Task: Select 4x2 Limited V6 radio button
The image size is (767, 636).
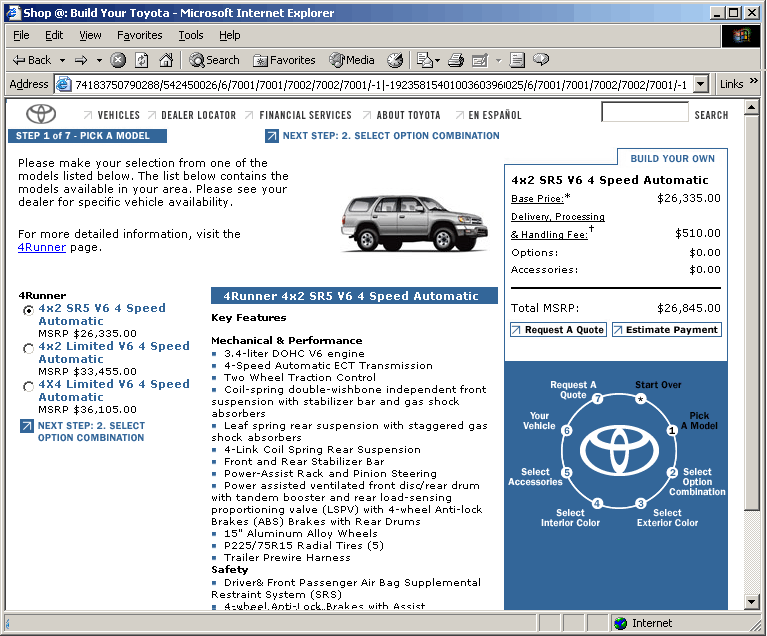Action: [x=28, y=348]
